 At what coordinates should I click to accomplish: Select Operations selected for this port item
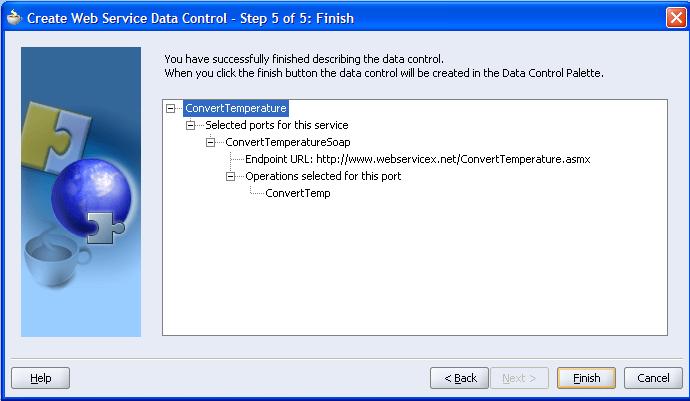323,176
